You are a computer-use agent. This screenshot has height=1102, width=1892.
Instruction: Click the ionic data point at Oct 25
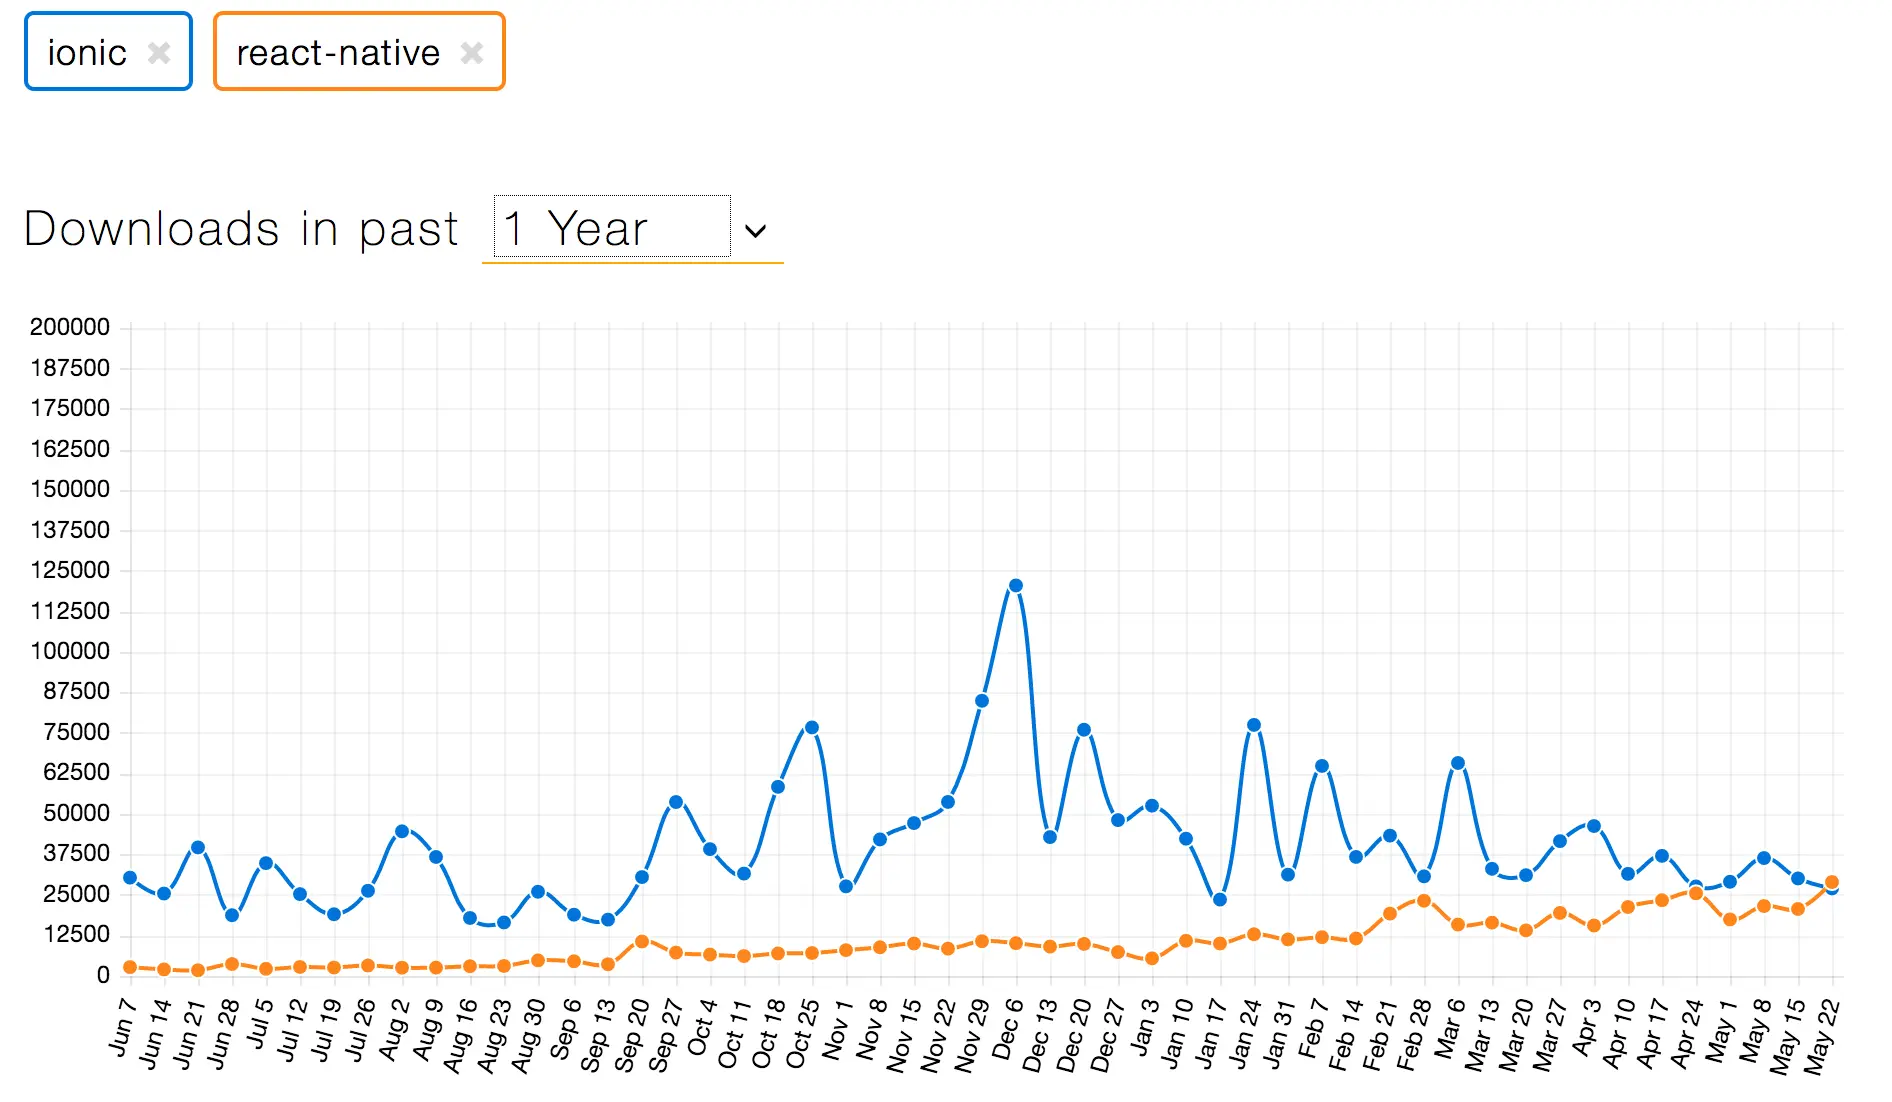pos(812,728)
